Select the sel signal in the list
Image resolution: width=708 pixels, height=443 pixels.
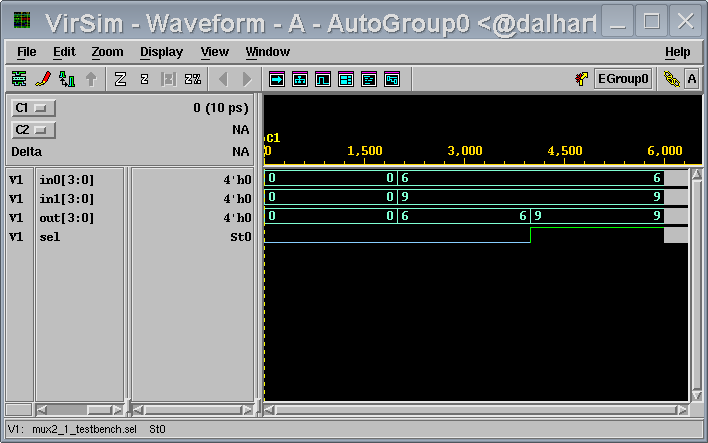(x=50, y=236)
